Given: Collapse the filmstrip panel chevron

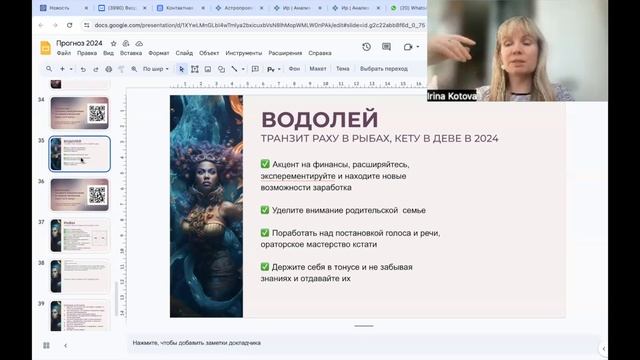Looking at the screenshot, I should [x=65, y=345].
